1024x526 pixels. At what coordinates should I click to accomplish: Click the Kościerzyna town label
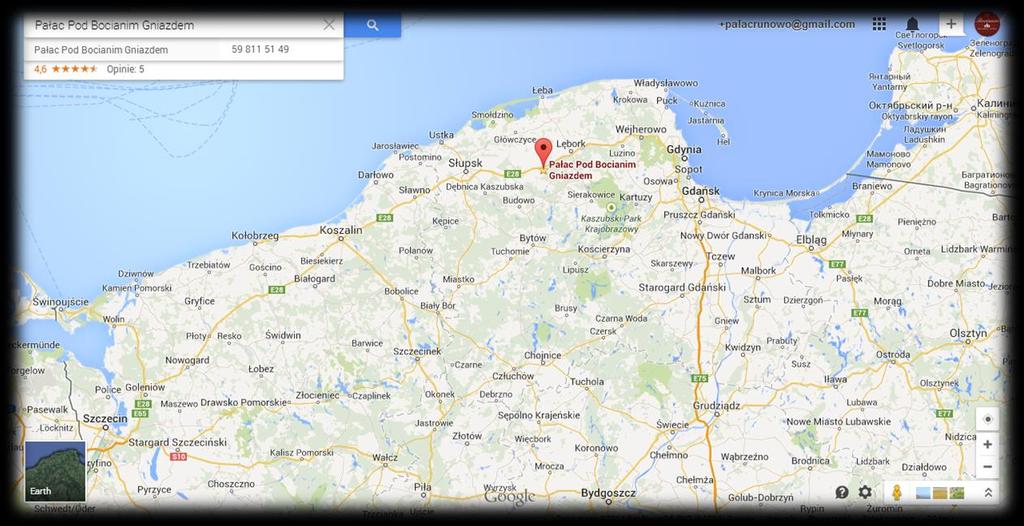tap(603, 249)
